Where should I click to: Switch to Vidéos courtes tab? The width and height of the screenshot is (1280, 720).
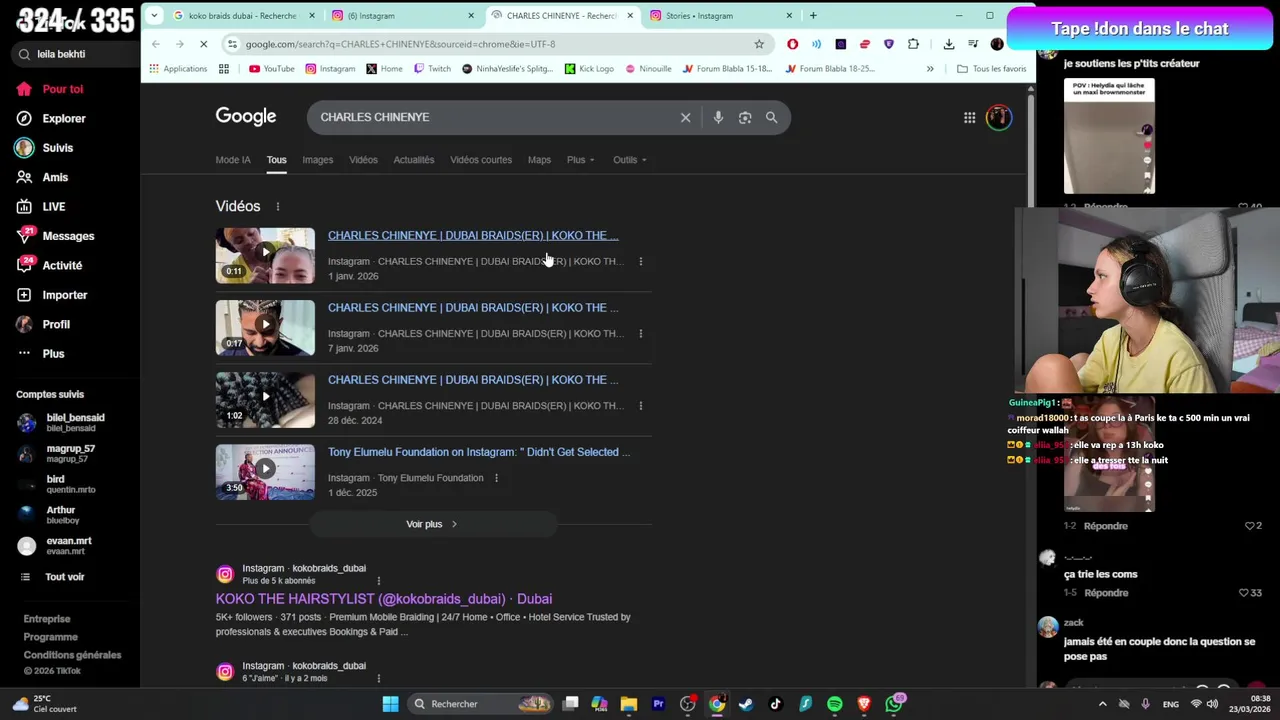coord(481,160)
